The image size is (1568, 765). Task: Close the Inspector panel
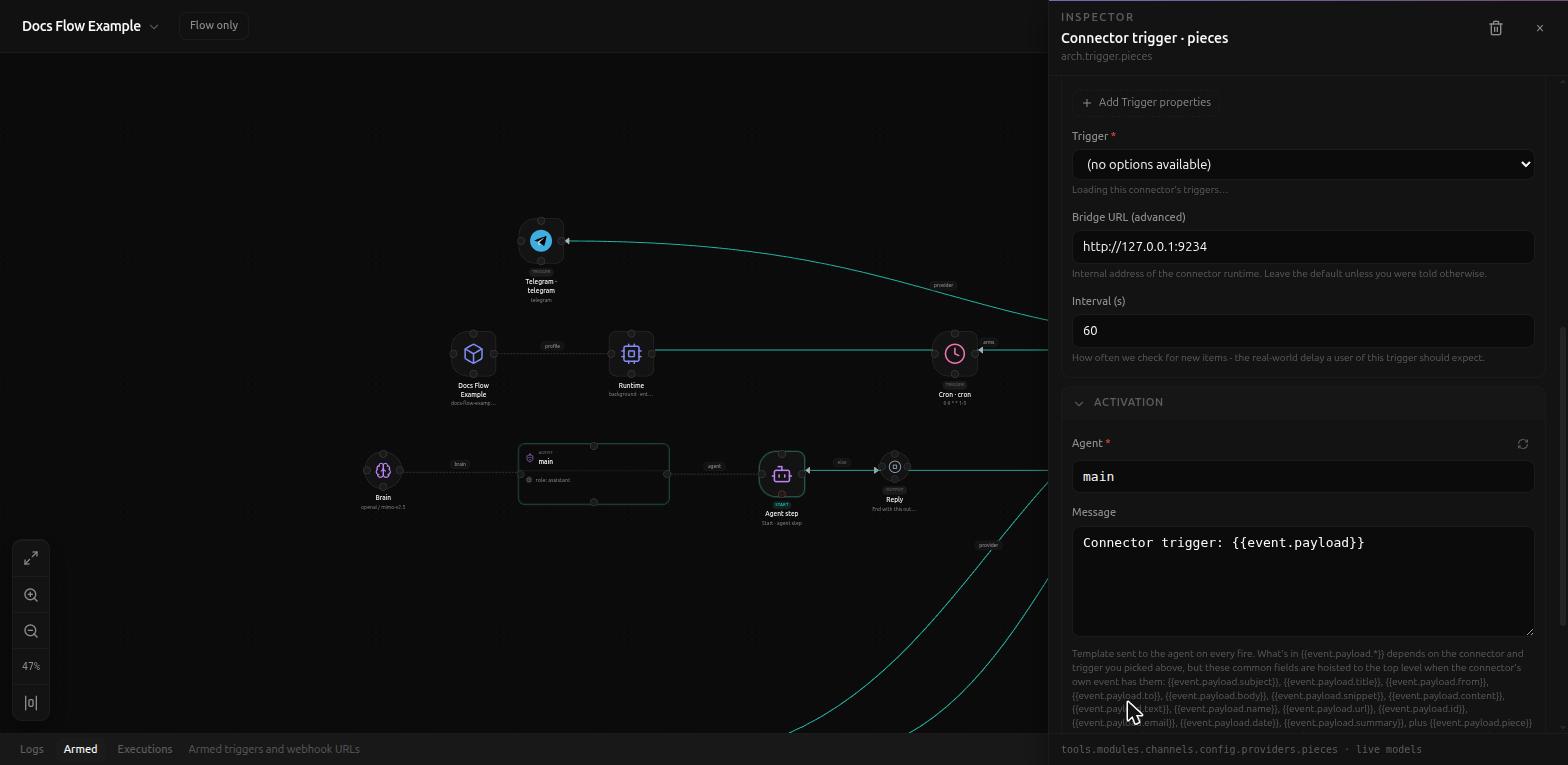click(x=1540, y=28)
